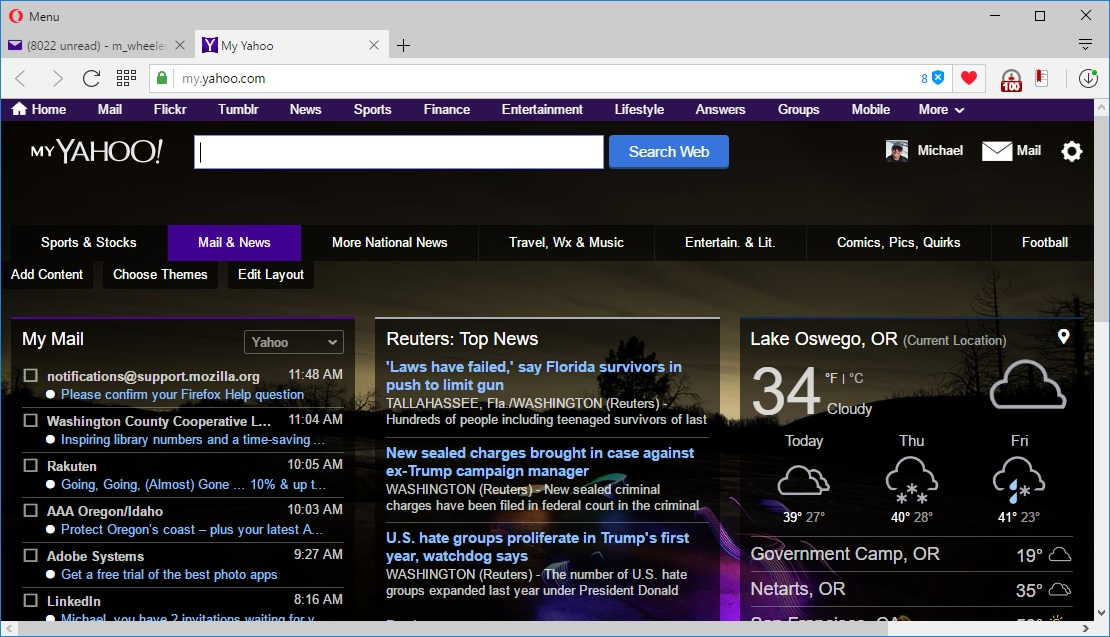Click the Mail envelope icon in header

click(x=997, y=151)
